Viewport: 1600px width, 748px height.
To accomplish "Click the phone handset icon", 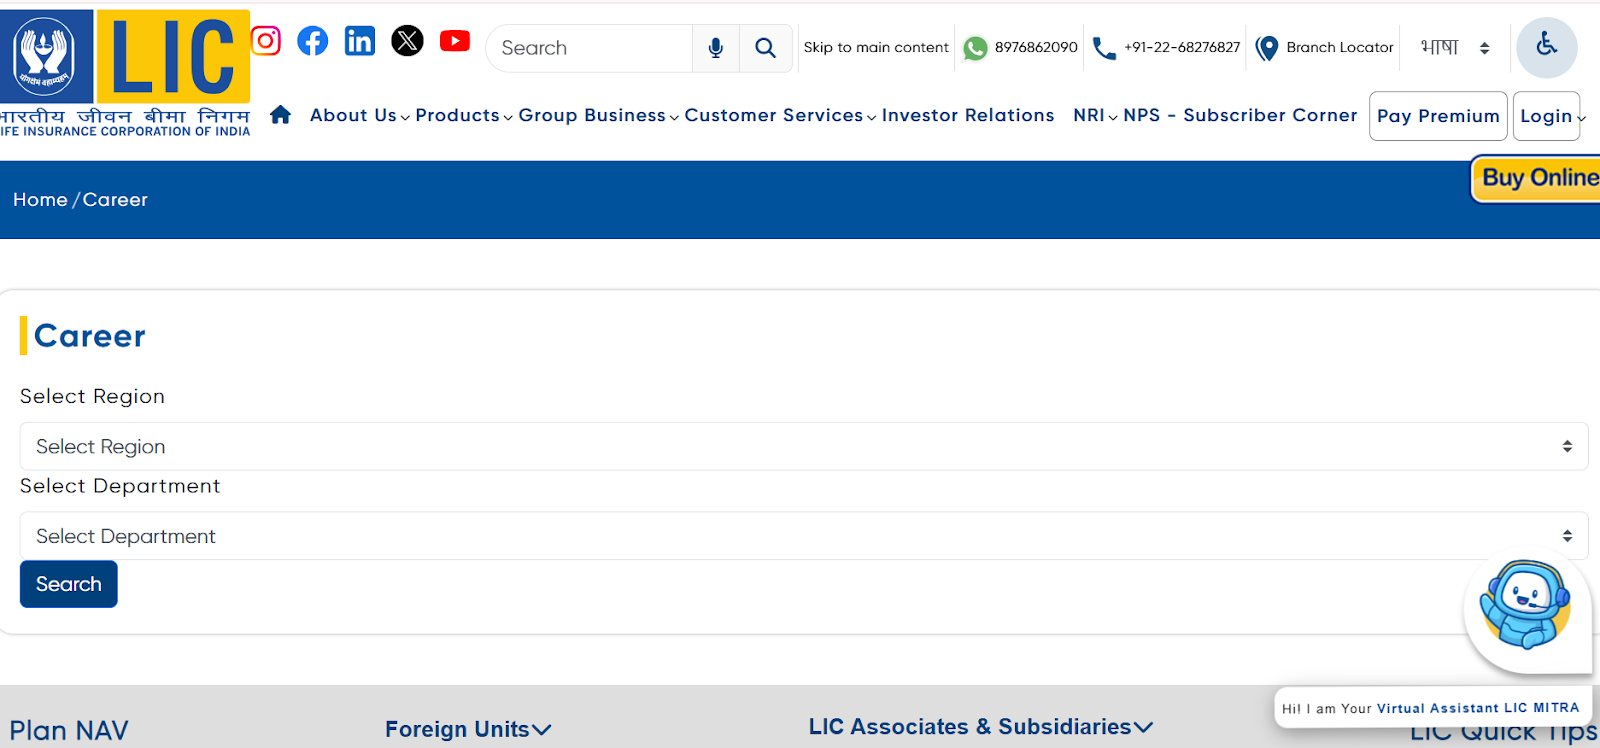I will 1104,48.
